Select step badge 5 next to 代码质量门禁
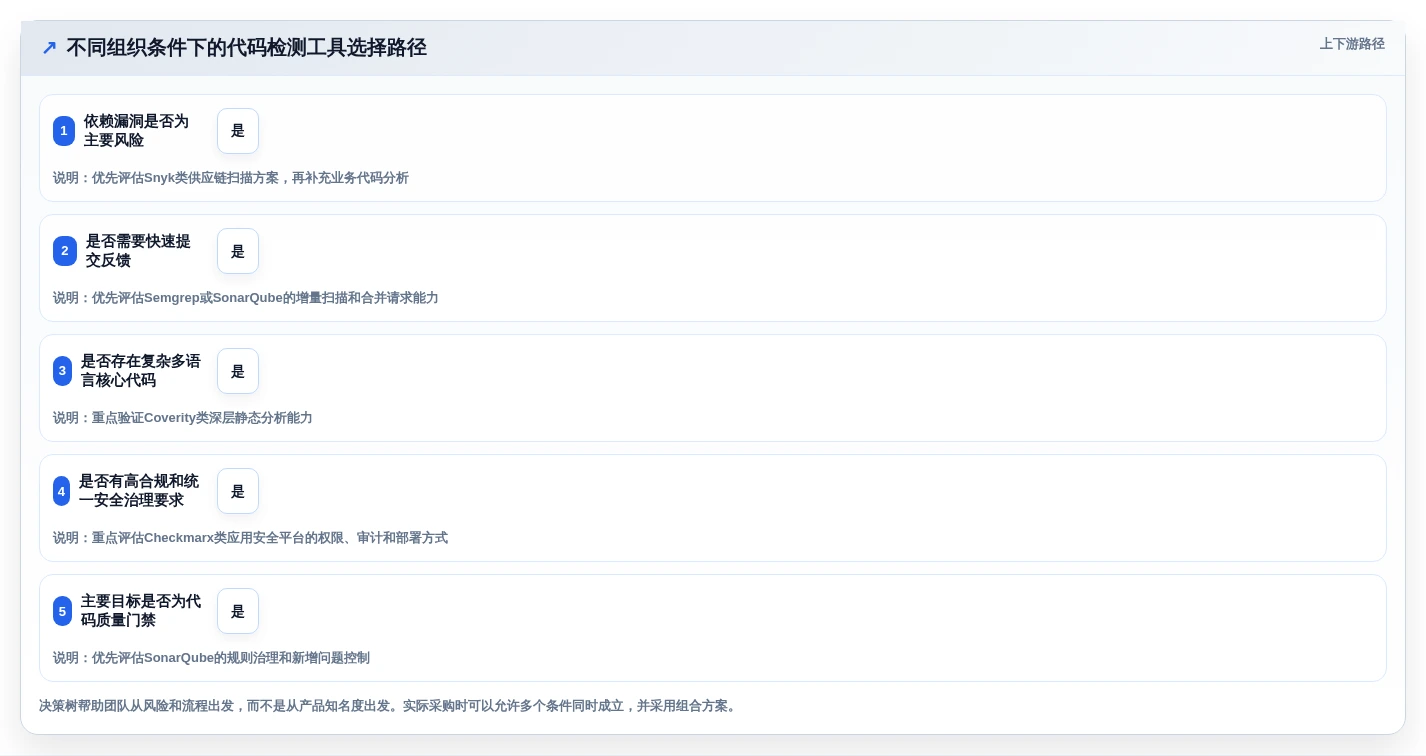 pos(62,611)
